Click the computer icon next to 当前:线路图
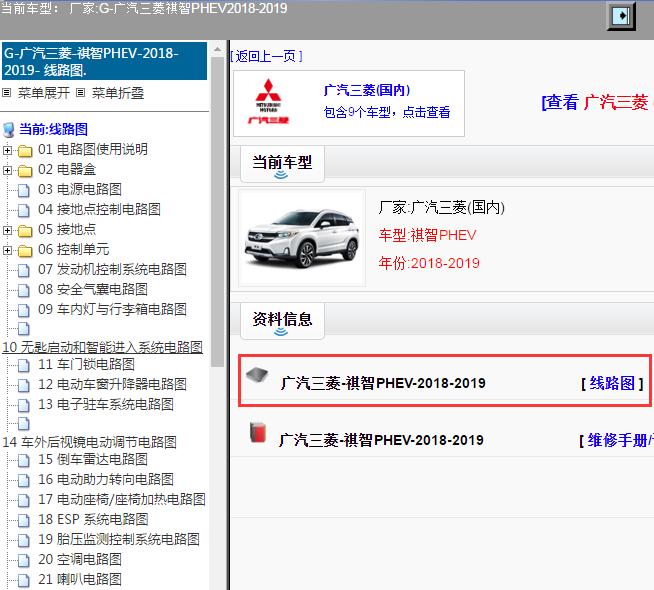654x590 pixels. click(9, 130)
